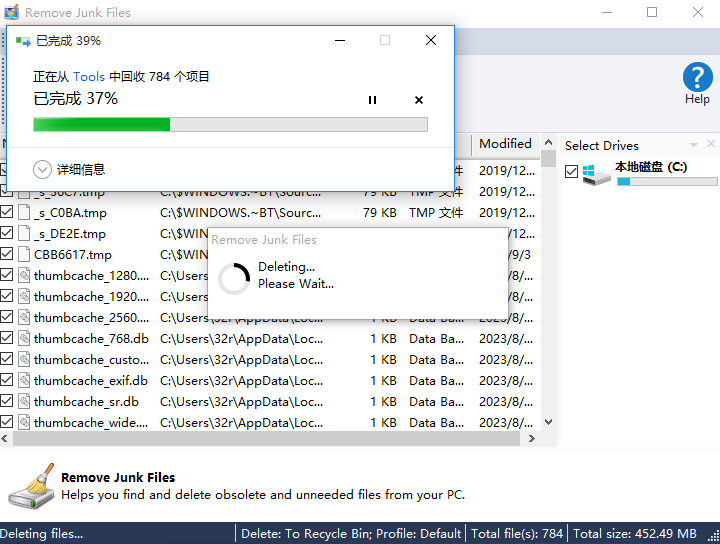Click the app icon in title bar

(11, 12)
